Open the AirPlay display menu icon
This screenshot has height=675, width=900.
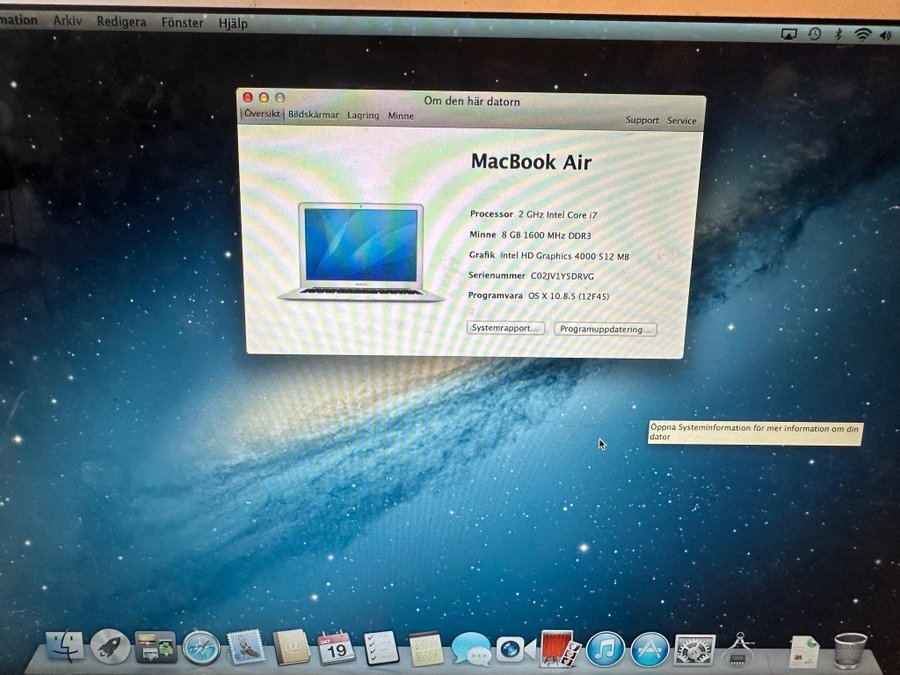(x=788, y=34)
